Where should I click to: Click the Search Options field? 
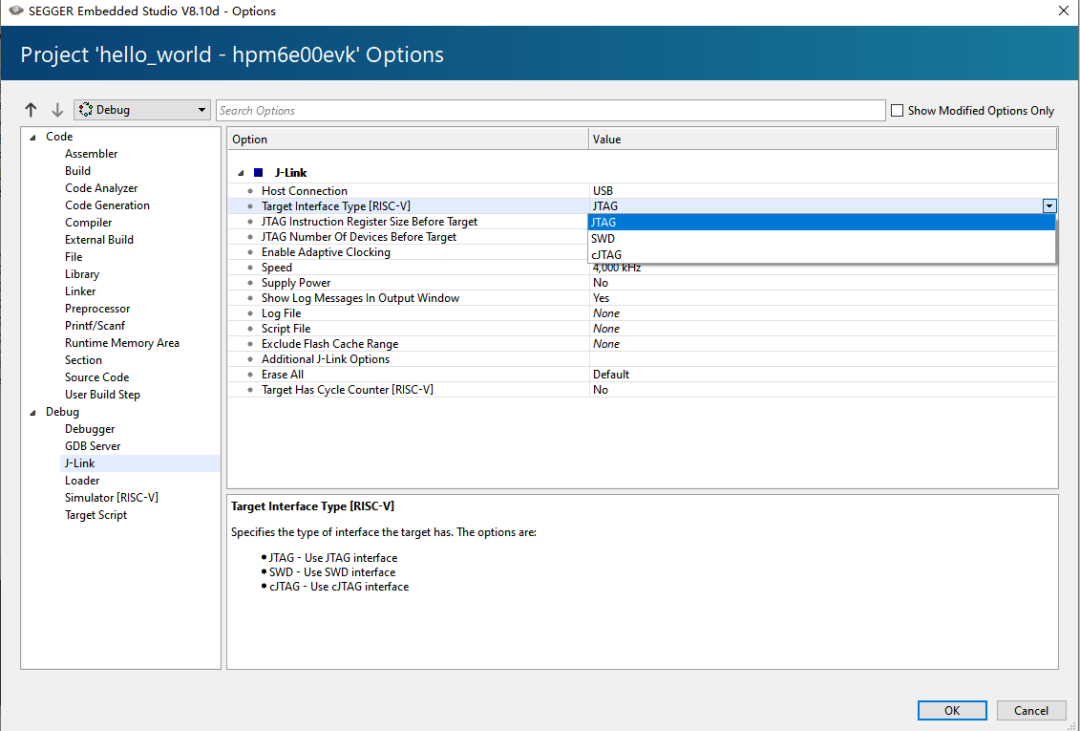(550, 110)
